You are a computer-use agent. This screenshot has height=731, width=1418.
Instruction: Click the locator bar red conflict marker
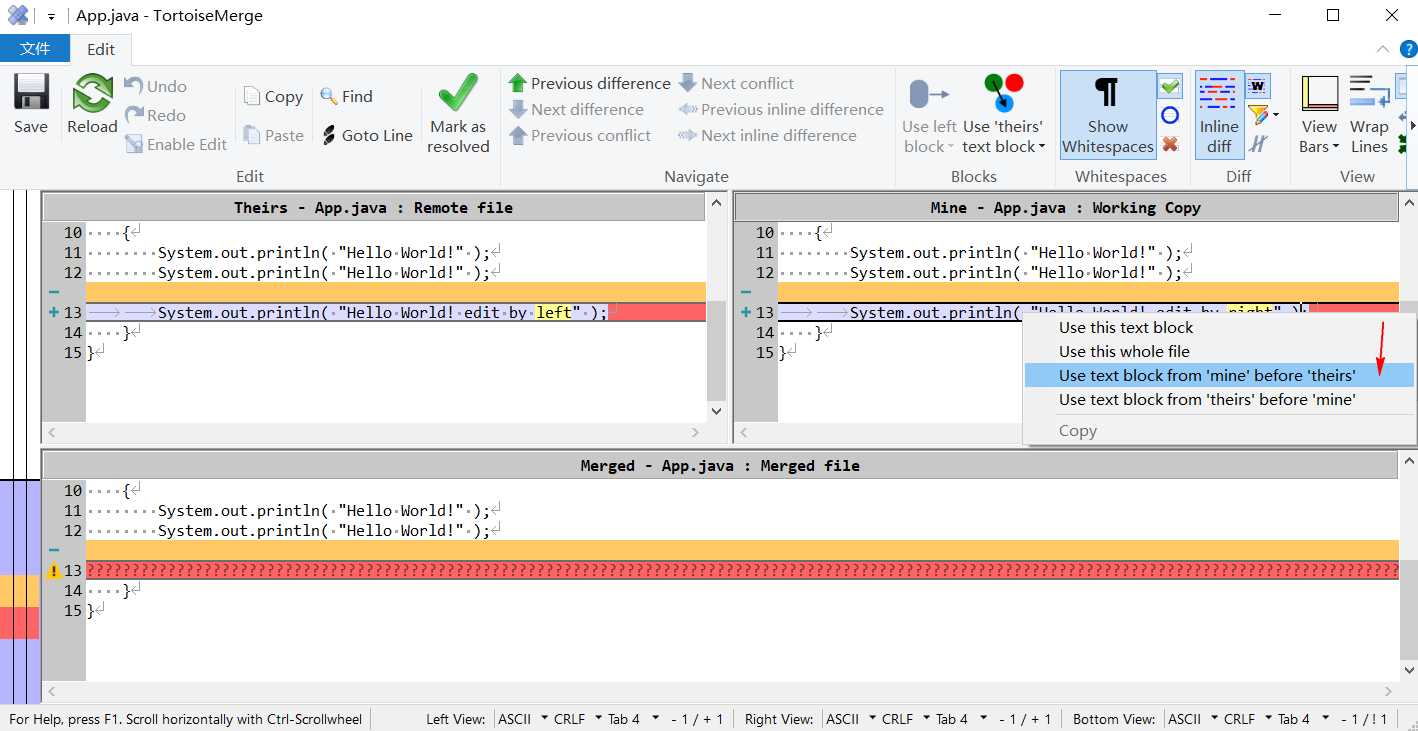(19, 622)
